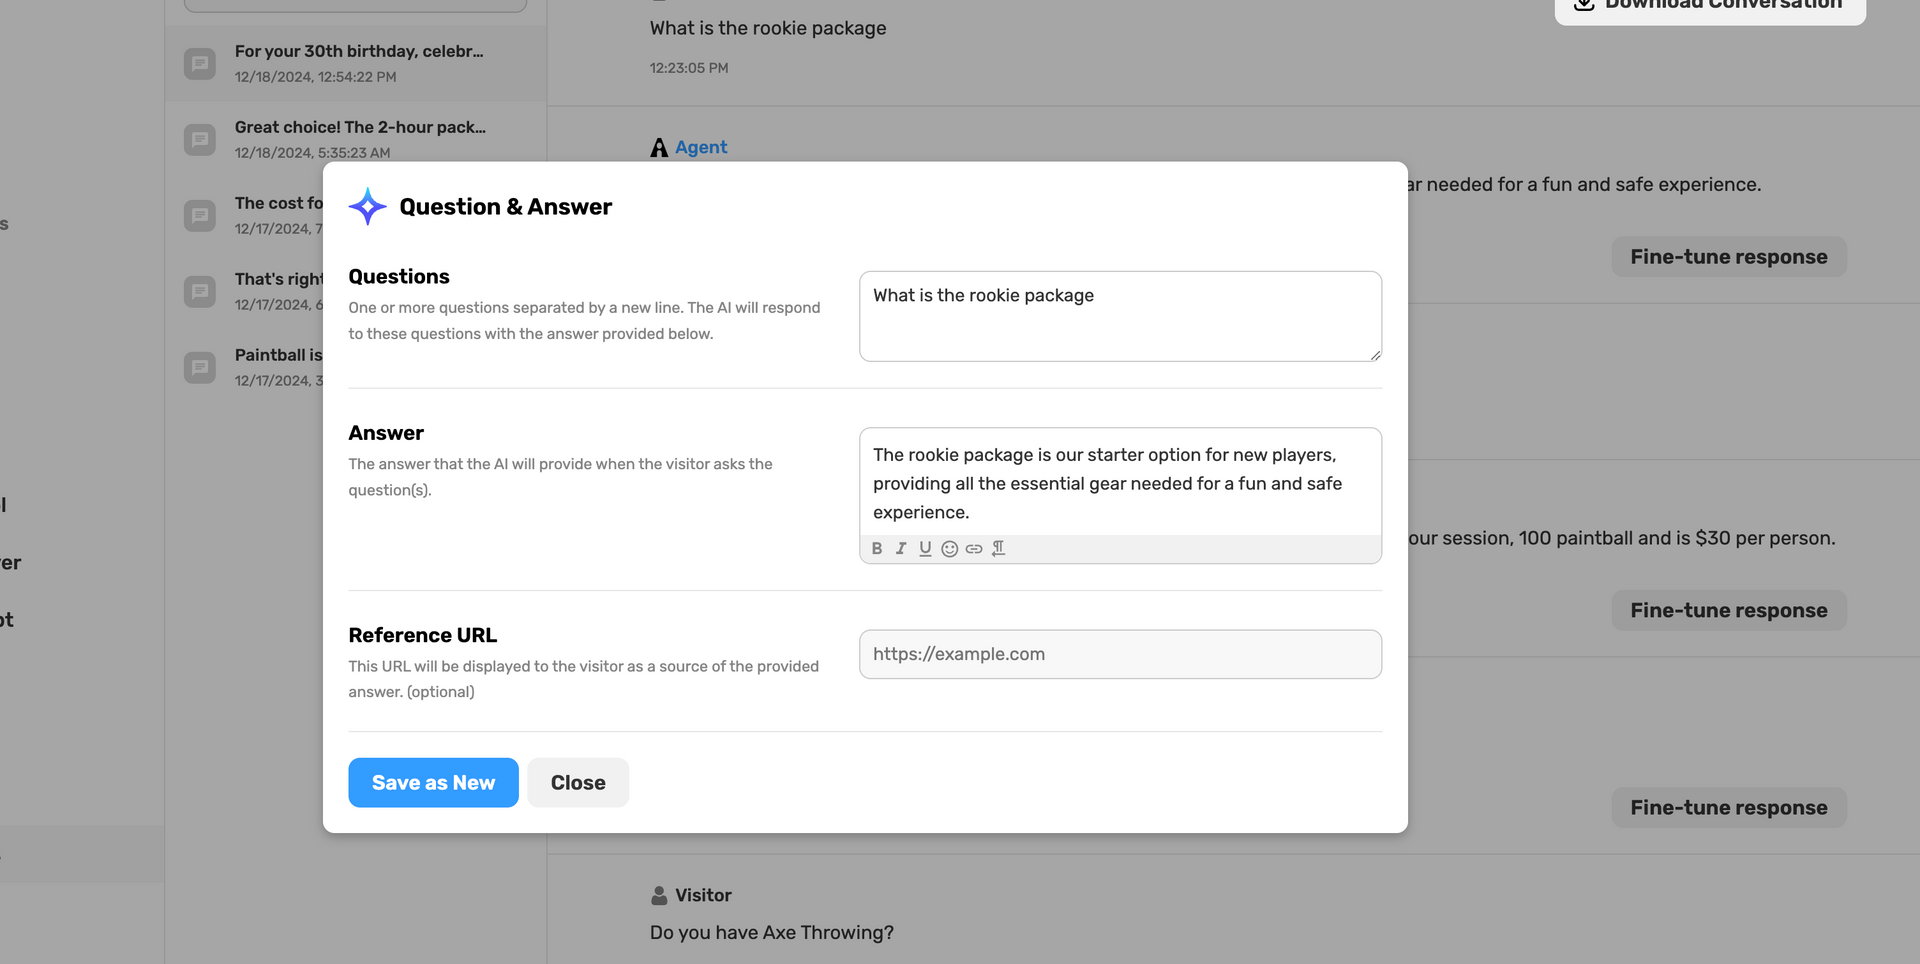This screenshot has height=964, width=1920.
Task: Toggle italic formatting in the answer editor
Action: [901, 549]
